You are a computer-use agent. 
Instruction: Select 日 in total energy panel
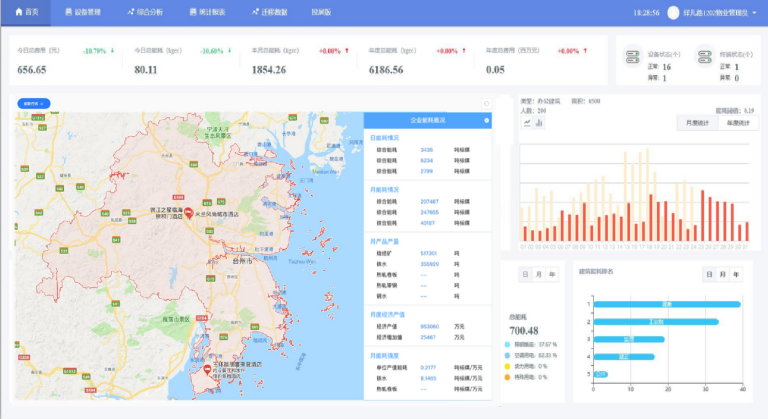tap(525, 274)
